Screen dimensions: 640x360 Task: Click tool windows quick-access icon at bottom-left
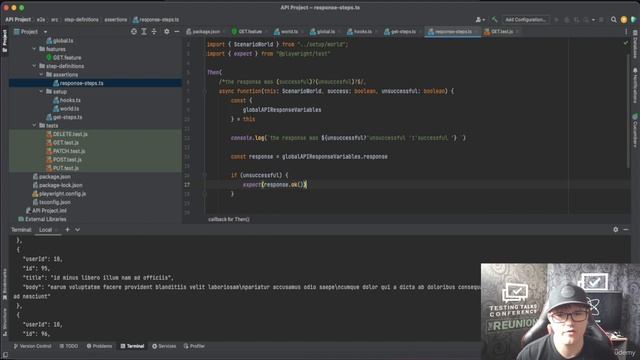pos(5,355)
